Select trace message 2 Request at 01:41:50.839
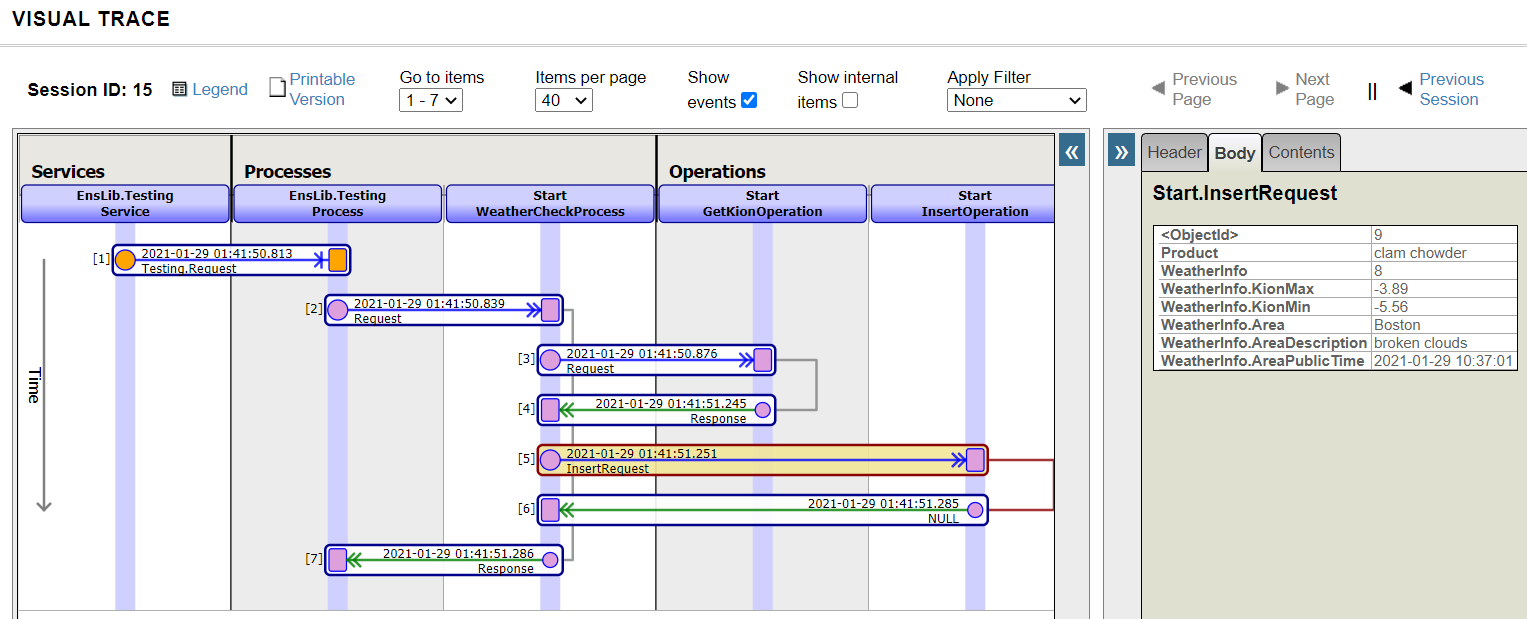This screenshot has width=1527, height=619. tap(444, 310)
